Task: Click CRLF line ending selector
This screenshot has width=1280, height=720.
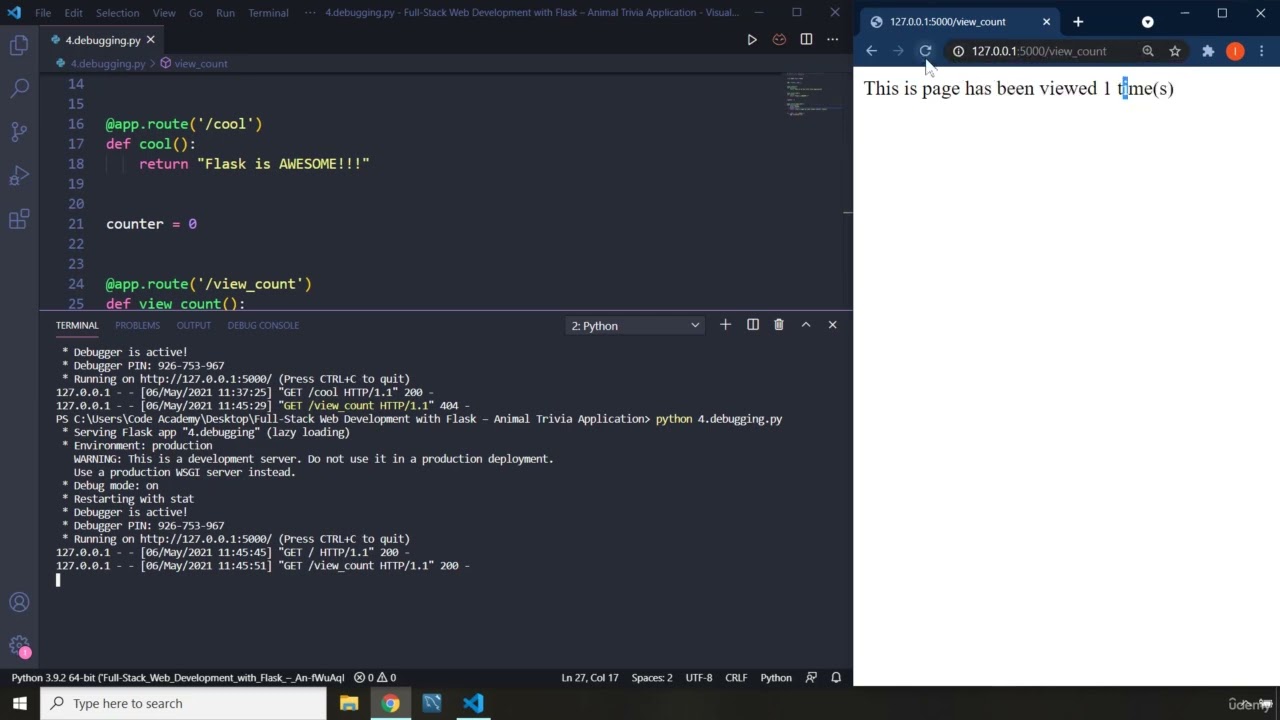Action: pyautogui.click(x=736, y=677)
